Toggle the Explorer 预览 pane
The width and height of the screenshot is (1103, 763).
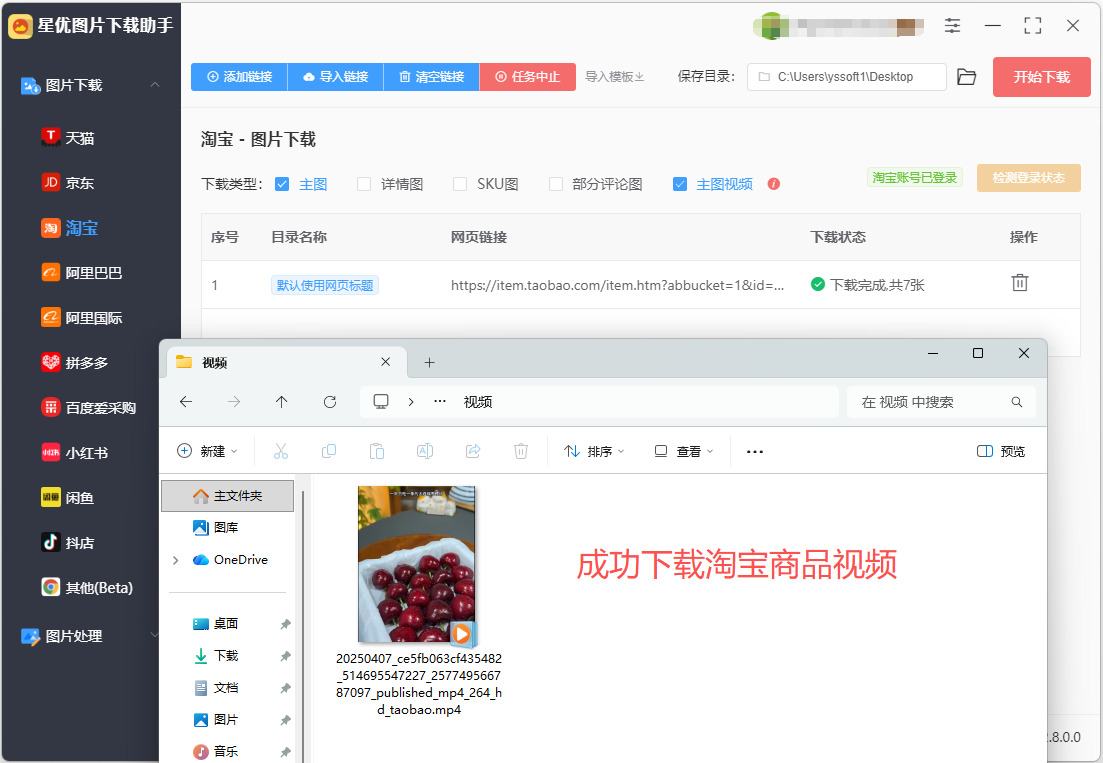(1001, 451)
